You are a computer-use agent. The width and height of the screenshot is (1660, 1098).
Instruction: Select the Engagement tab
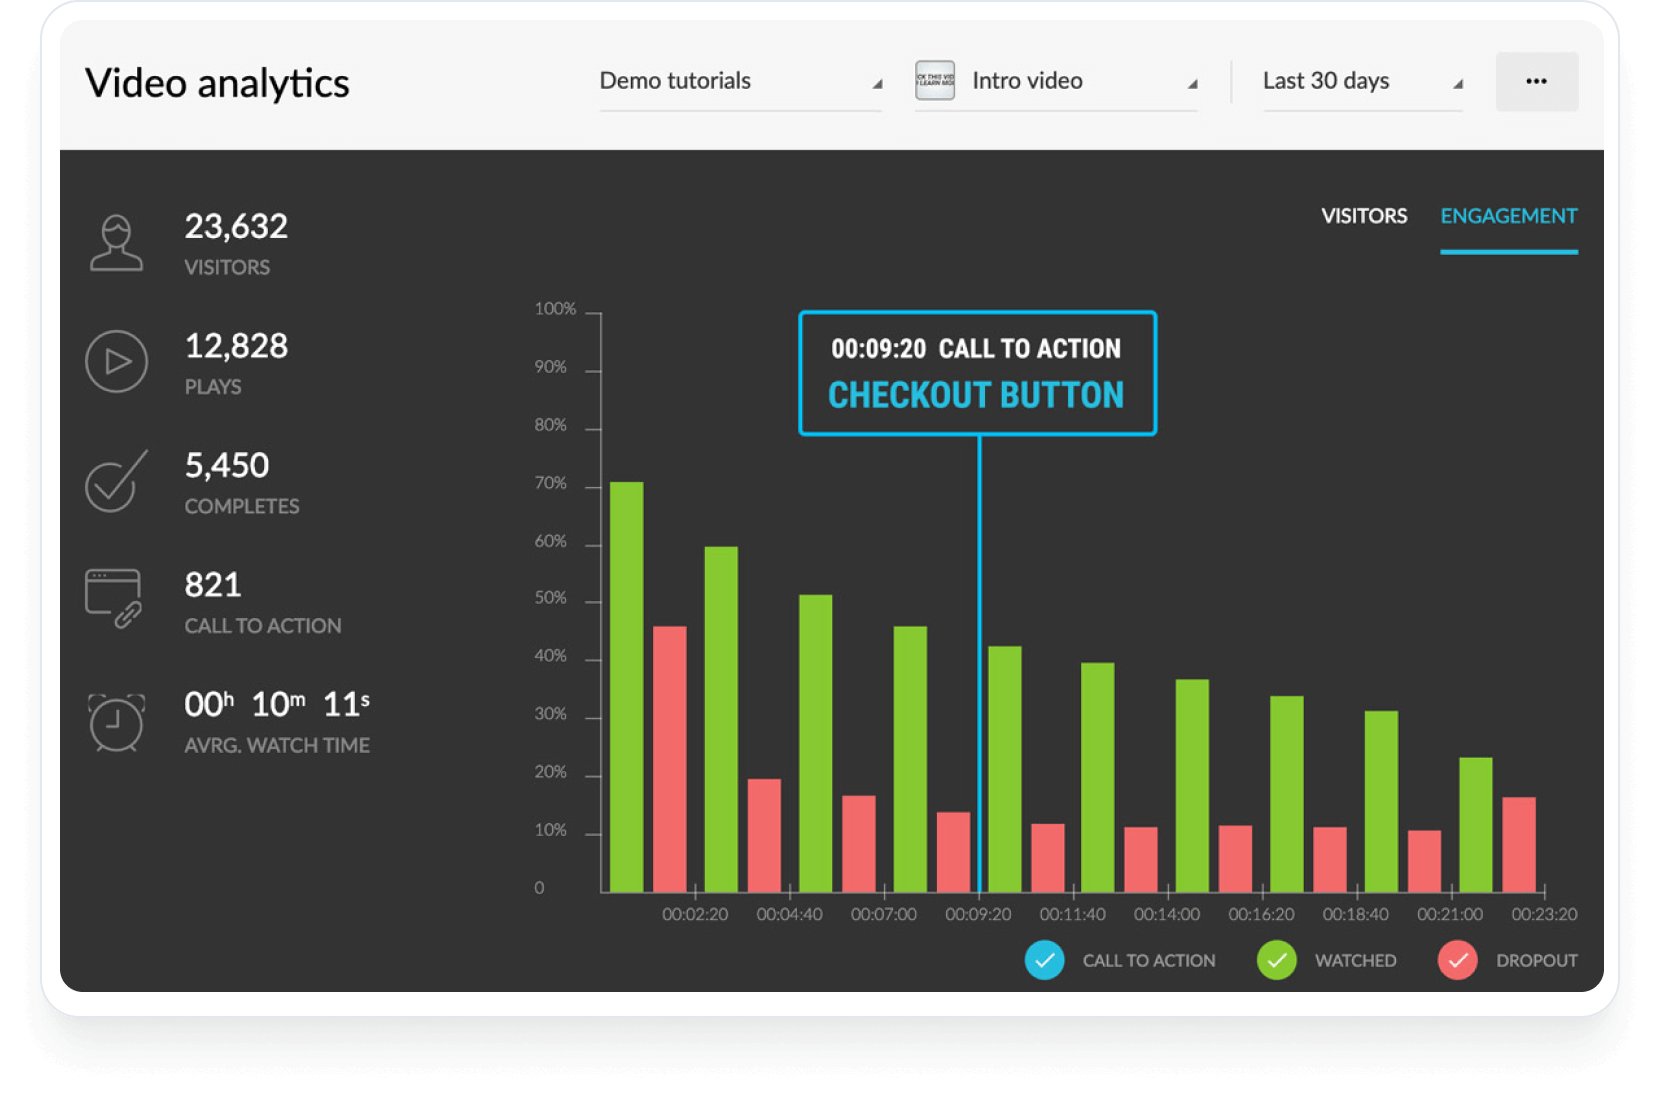point(1509,216)
